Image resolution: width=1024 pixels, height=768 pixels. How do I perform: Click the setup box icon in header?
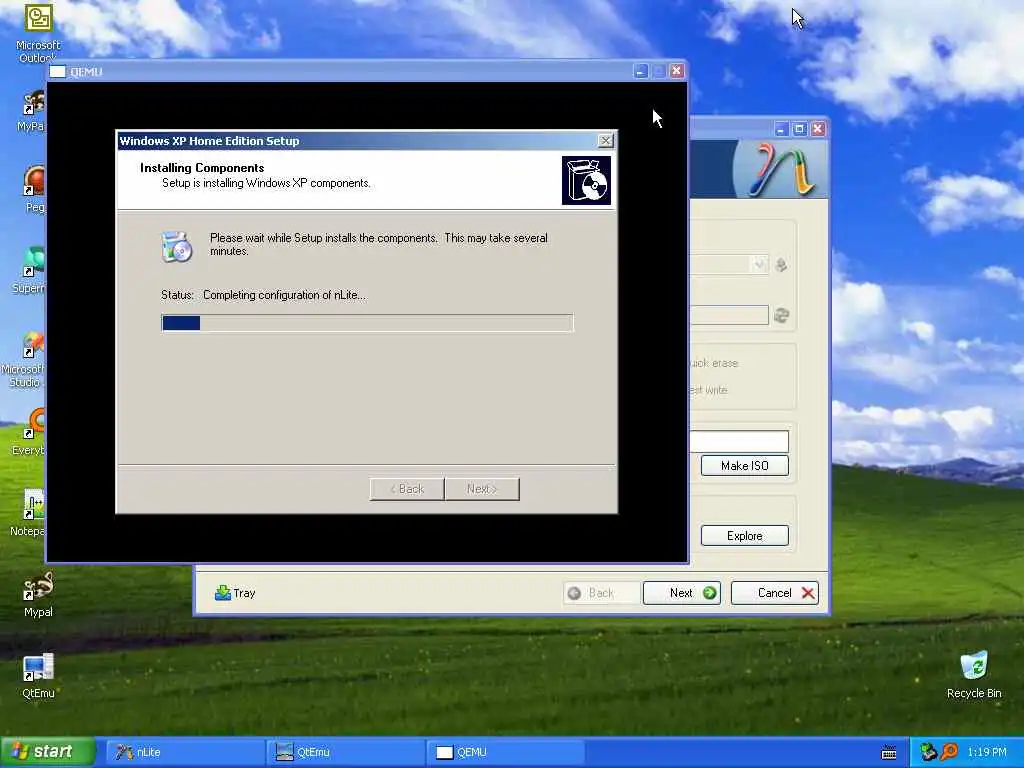[586, 180]
